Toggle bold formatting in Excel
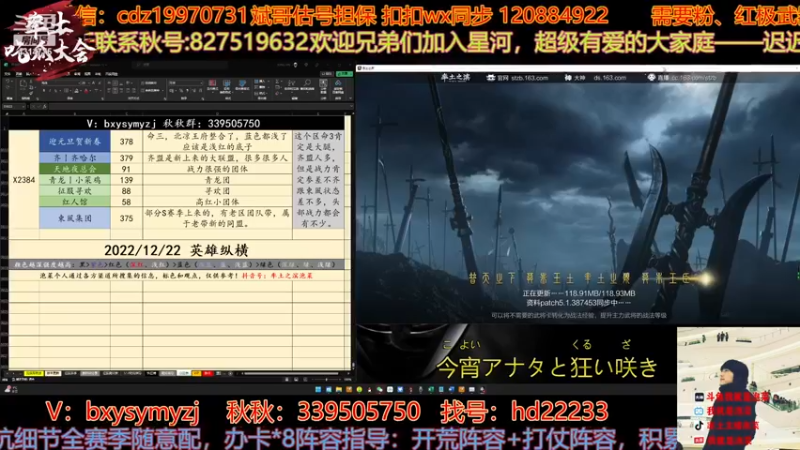 [x=44, y=90]
